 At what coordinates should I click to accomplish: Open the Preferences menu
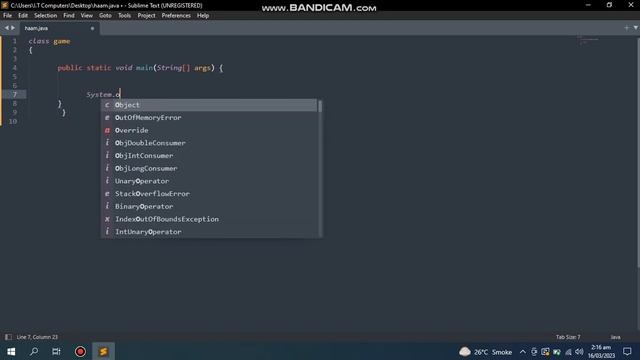pyautogui.click(x=176, y=16)
